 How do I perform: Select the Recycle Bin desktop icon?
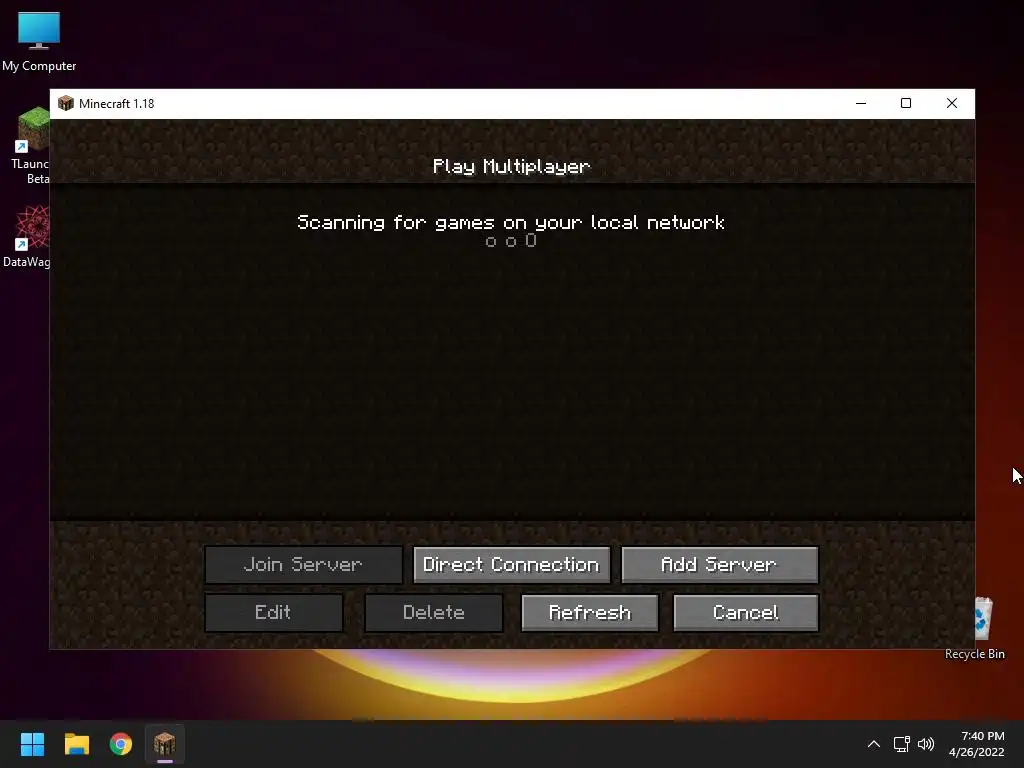pyautogui.click(x=980, y=628)
